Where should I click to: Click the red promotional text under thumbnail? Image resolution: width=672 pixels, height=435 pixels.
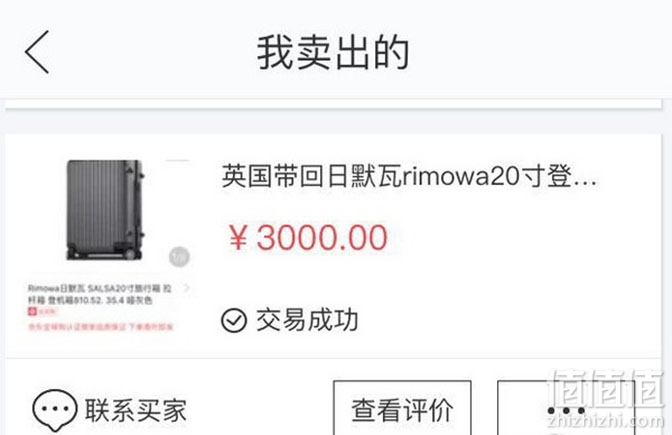101,327
